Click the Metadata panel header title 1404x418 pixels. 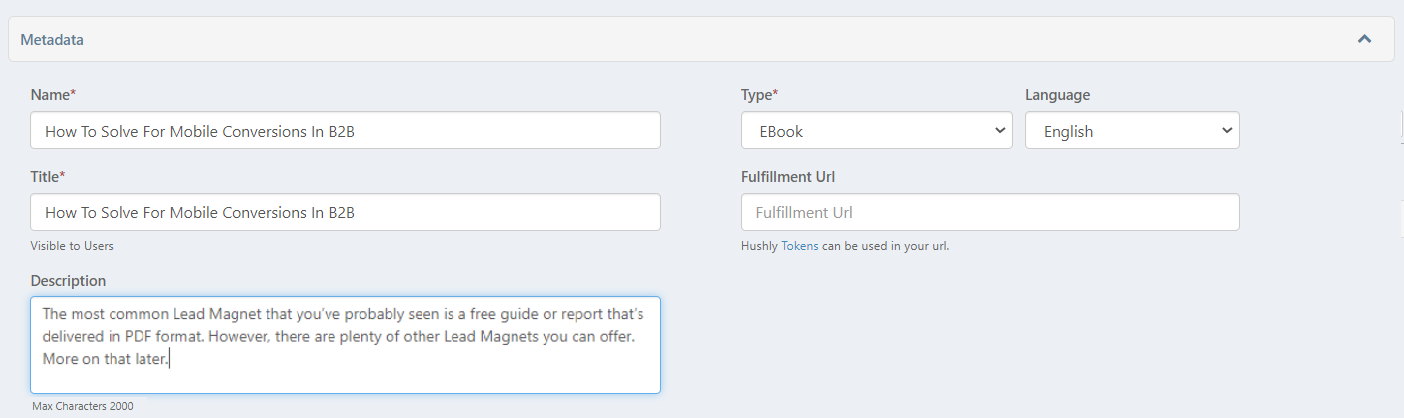tap(52, 40)
